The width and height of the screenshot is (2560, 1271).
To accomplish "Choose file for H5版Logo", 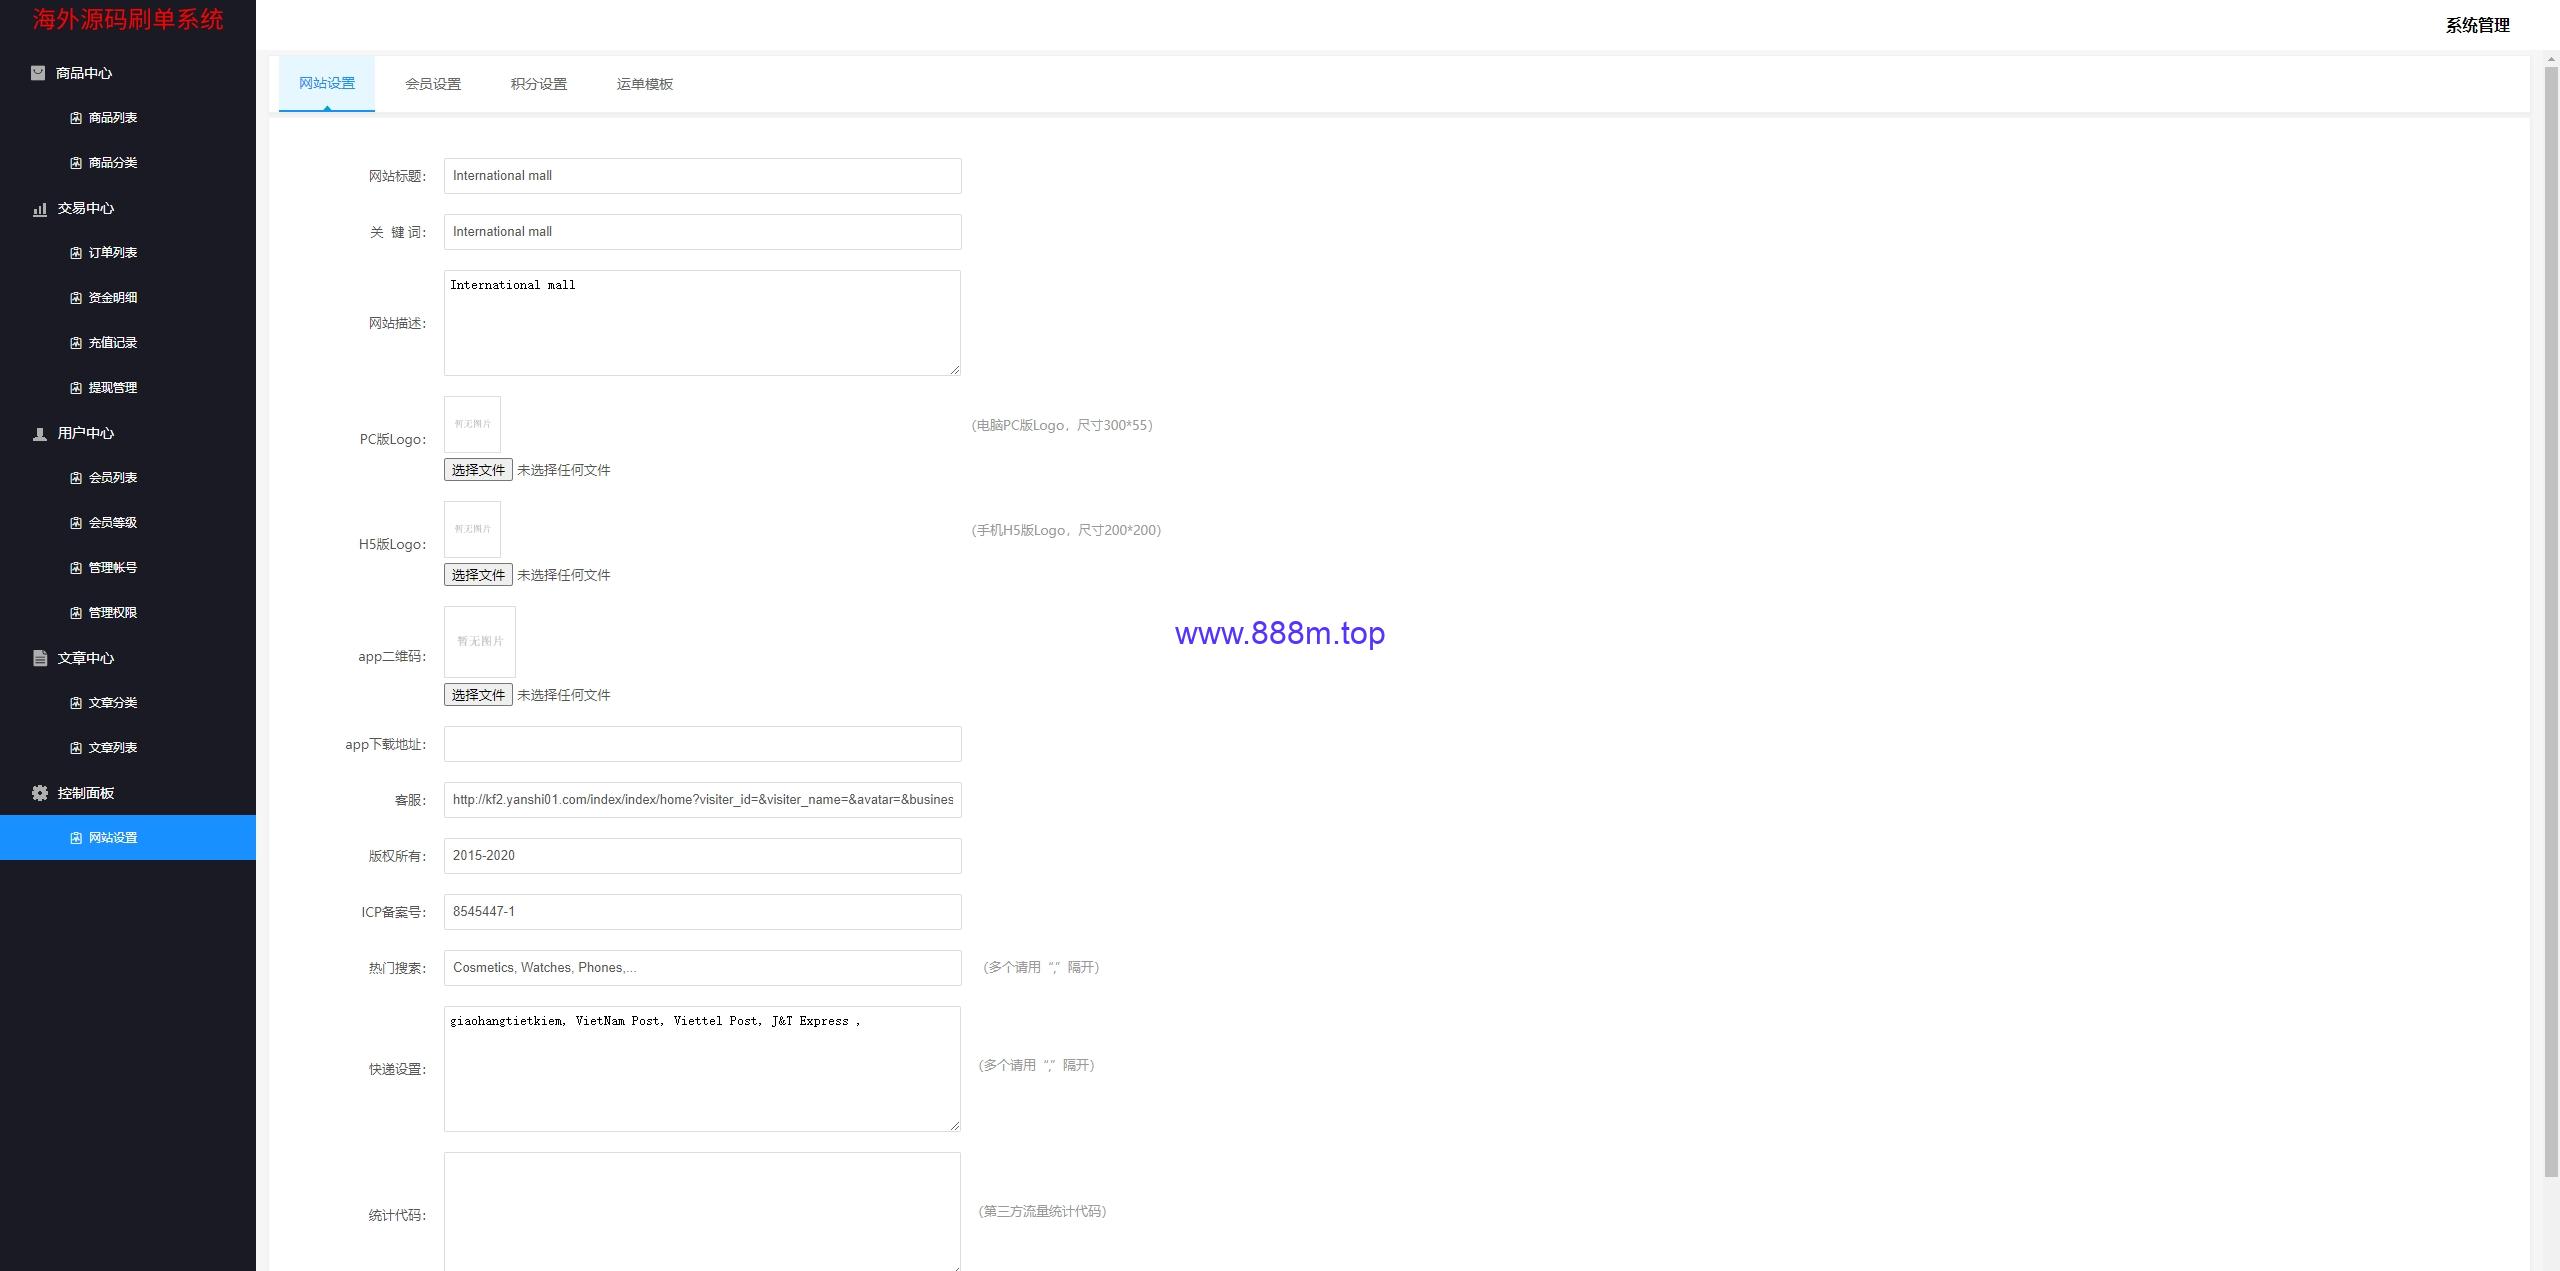I will pyautogui.click(x=478, y=575).
